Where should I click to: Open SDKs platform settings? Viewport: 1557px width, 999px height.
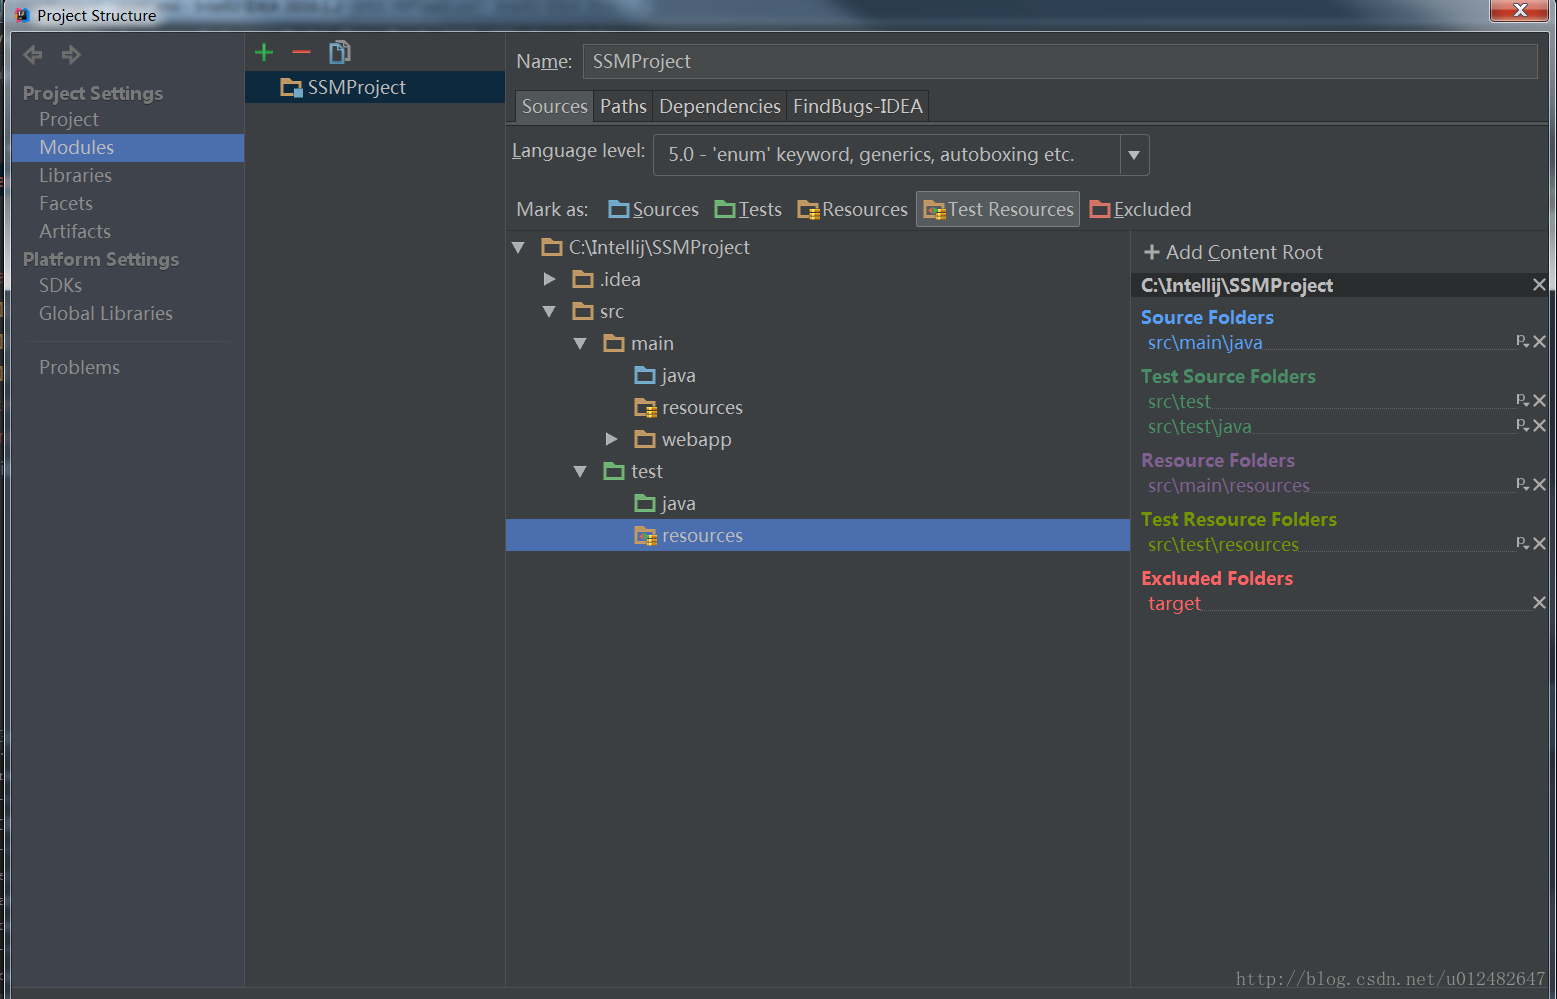click(60, 285)
